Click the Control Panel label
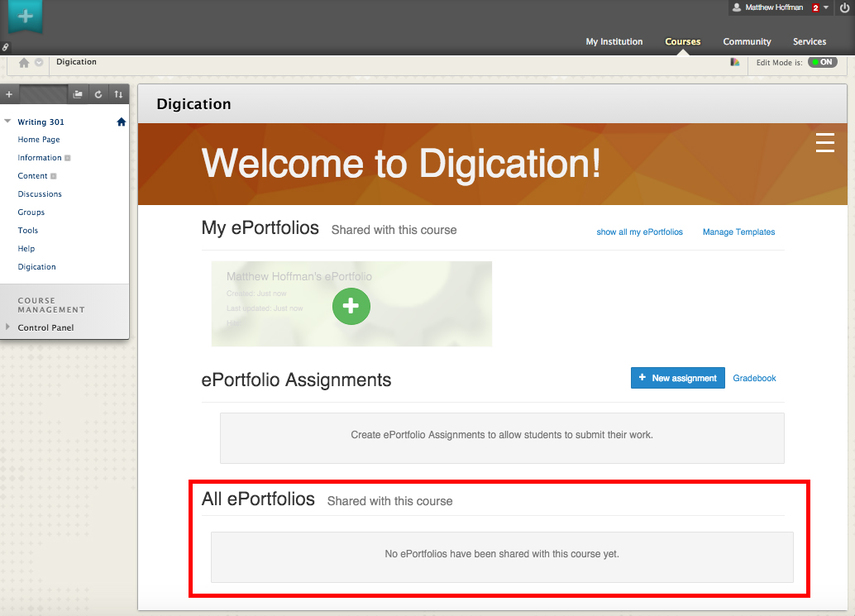 [x=46, y=328]
